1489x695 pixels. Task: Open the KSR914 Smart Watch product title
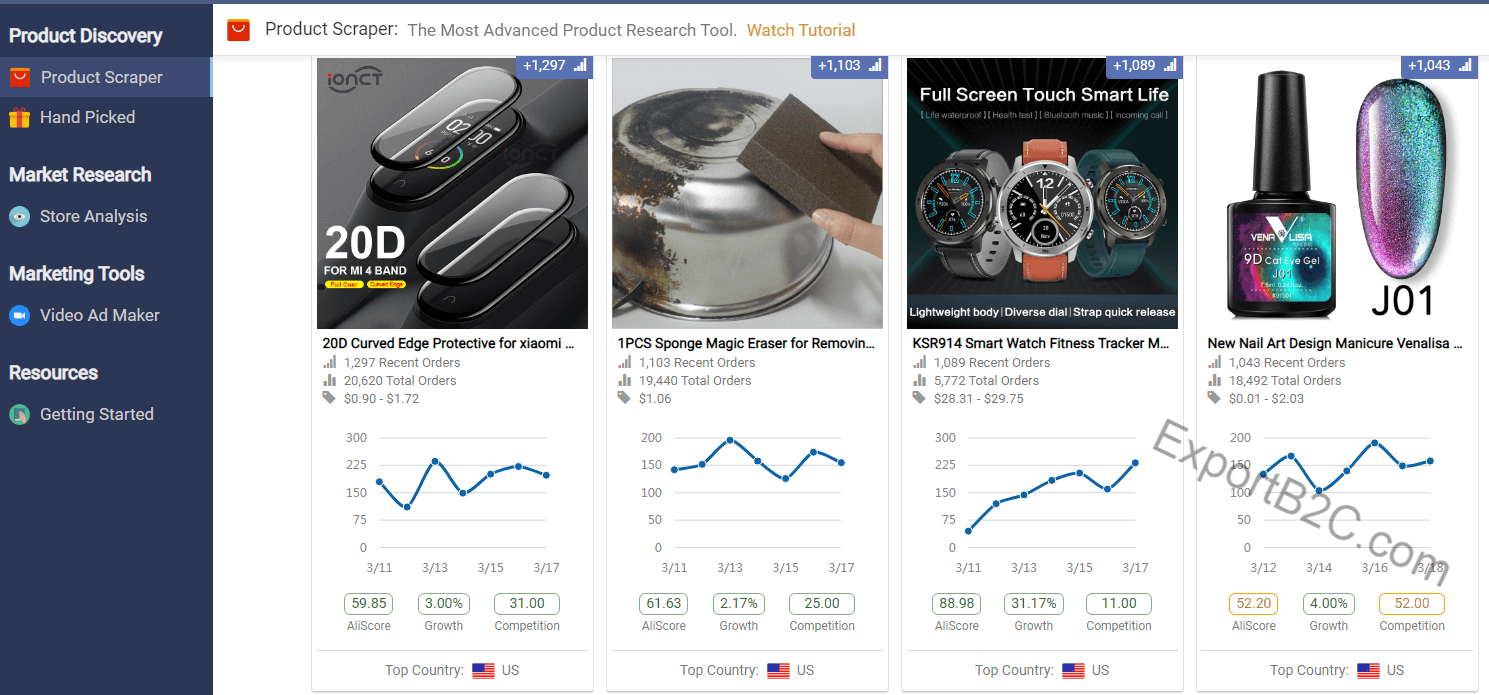[1041, 343]
